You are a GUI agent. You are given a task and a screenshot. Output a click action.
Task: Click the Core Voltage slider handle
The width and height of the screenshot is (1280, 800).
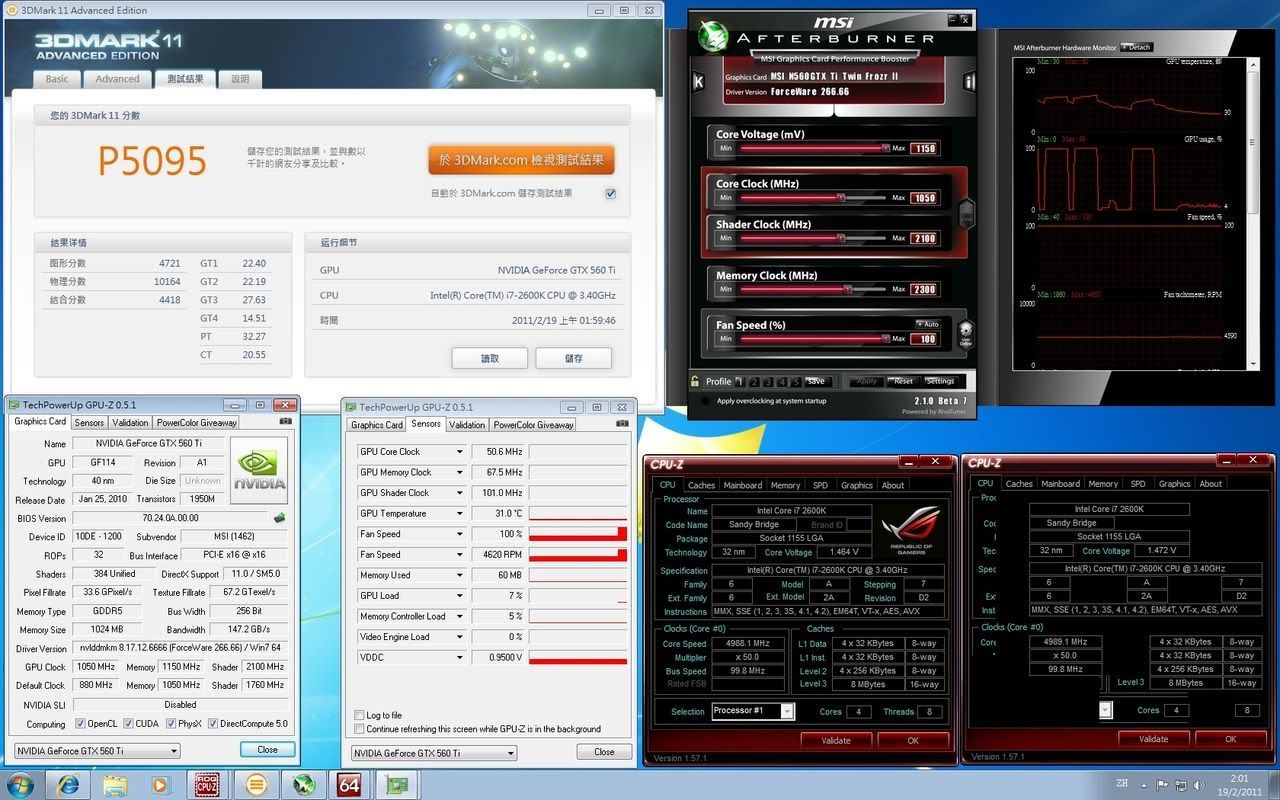pyautogui.click(x=885, y=148)
